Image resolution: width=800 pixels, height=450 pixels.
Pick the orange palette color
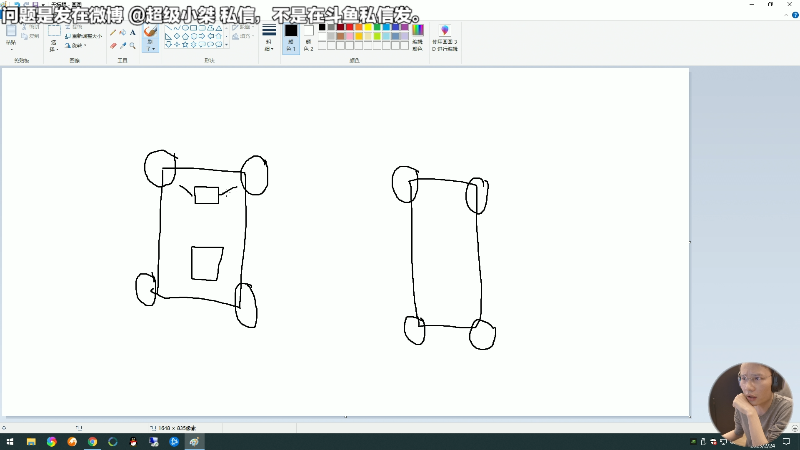(359, 28)
